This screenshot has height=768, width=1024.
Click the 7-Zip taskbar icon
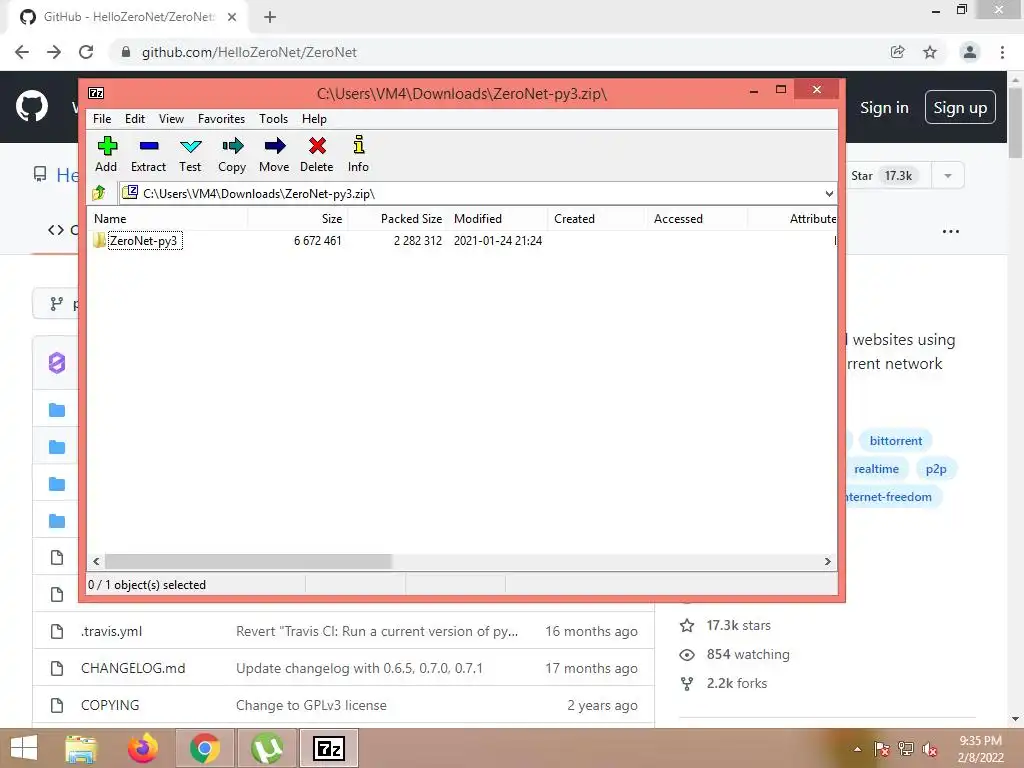tap(328, 748)
